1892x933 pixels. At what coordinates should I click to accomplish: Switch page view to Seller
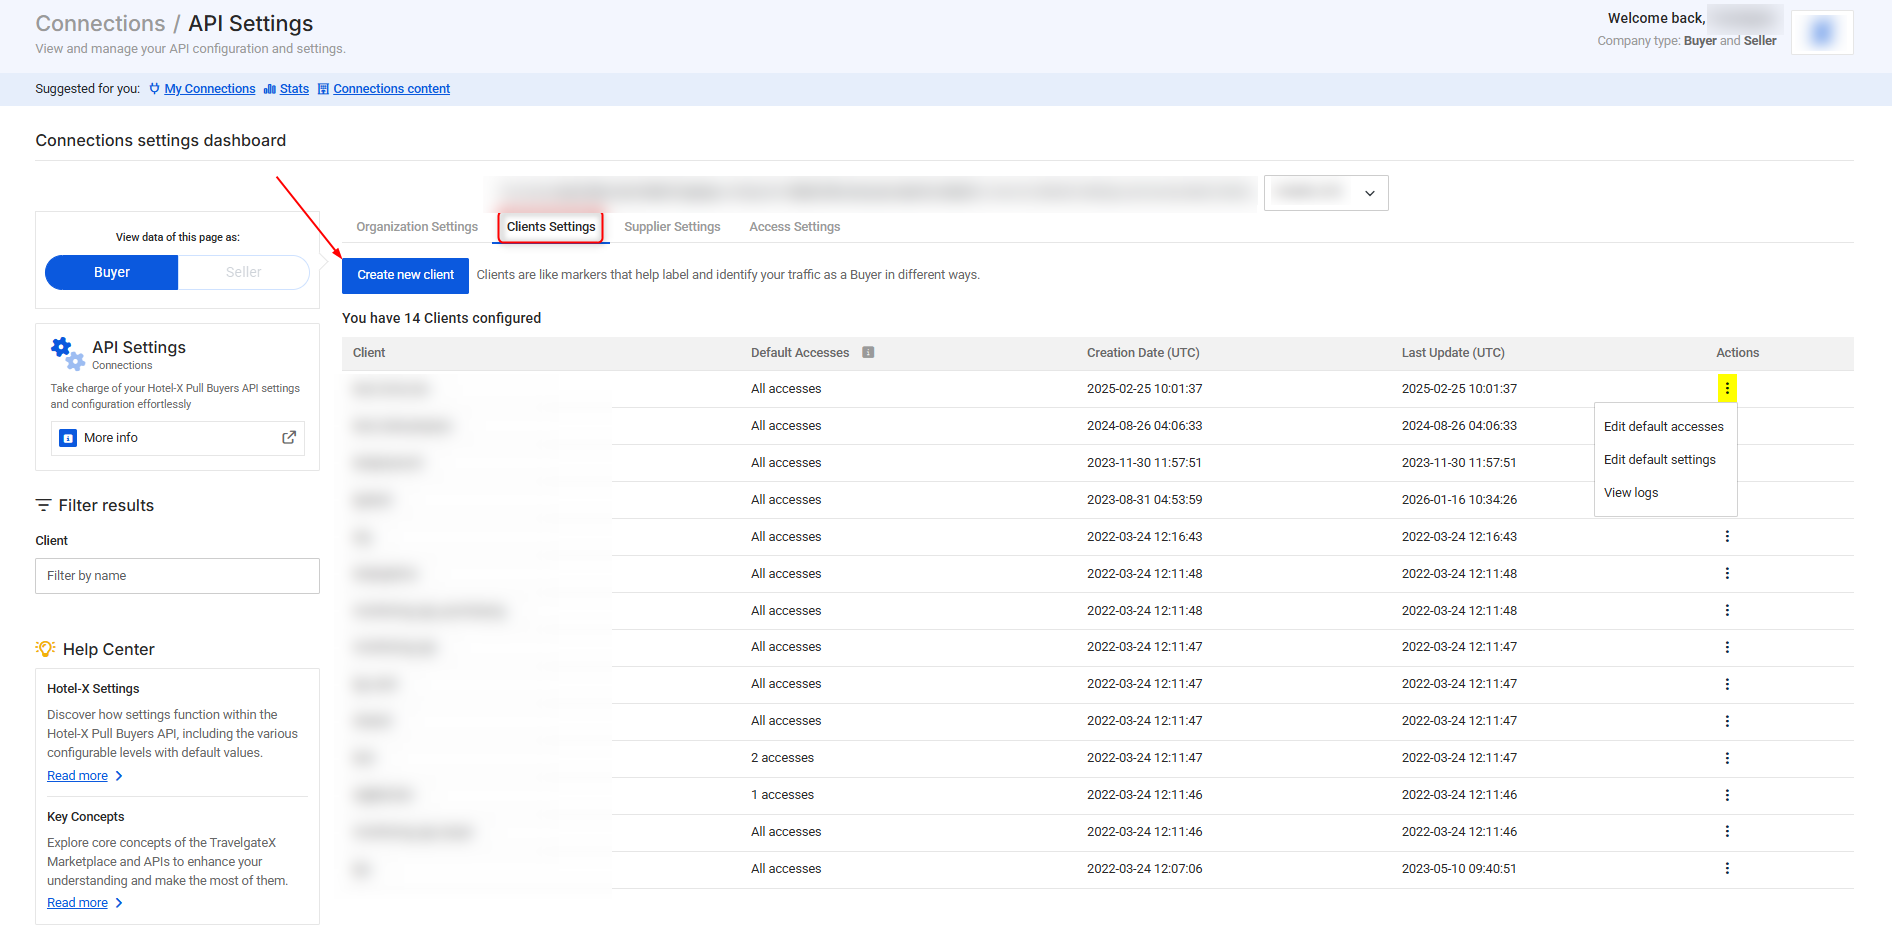pos(243,271)
